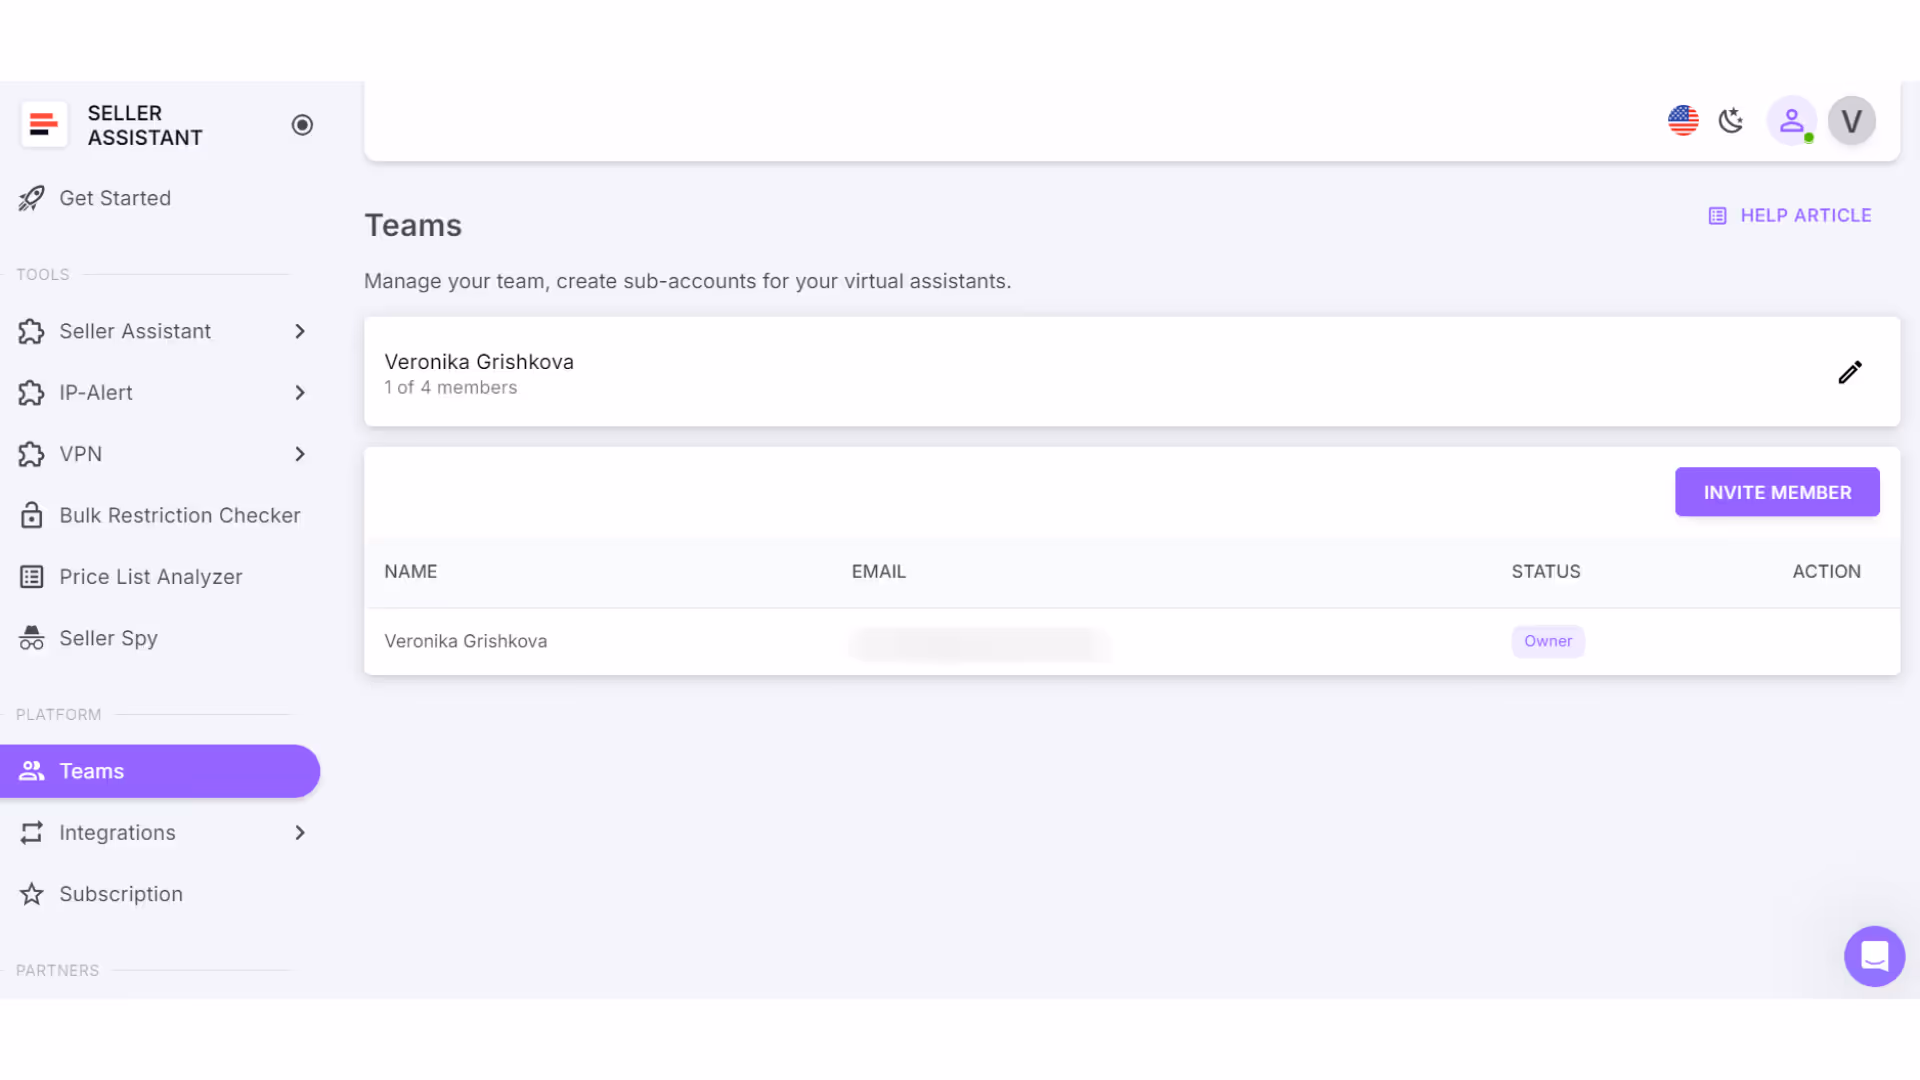Click the "1 of 4 members" text
Image resolution: width=1920 pixels, height=1080 pixels.
point(451,388)
